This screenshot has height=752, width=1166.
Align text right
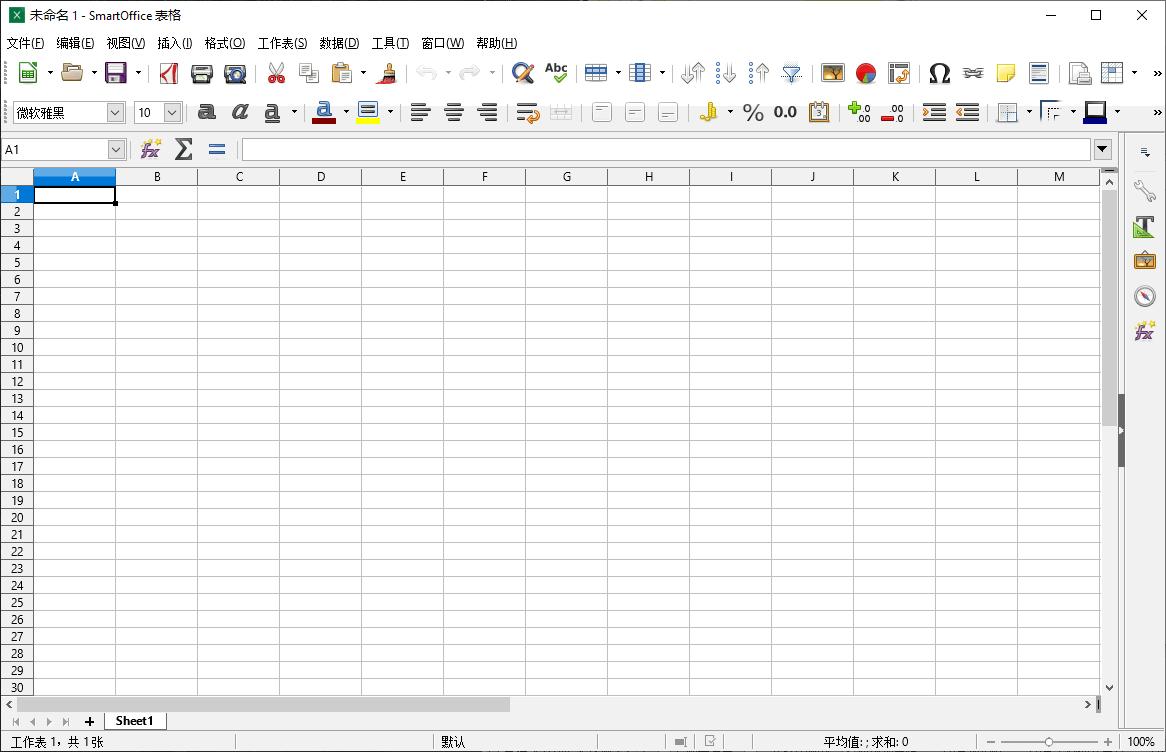tap(487, 112)
